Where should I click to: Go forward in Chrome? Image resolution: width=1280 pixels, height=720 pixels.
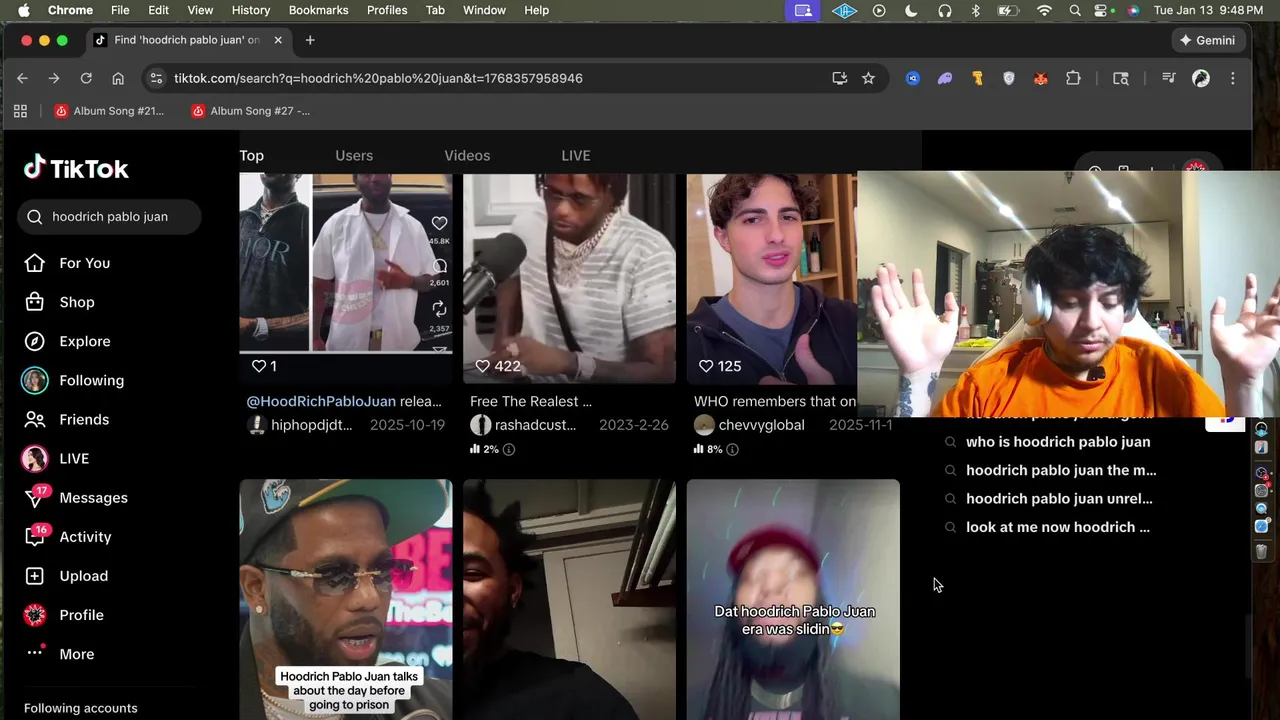click(x=54, y=78)
